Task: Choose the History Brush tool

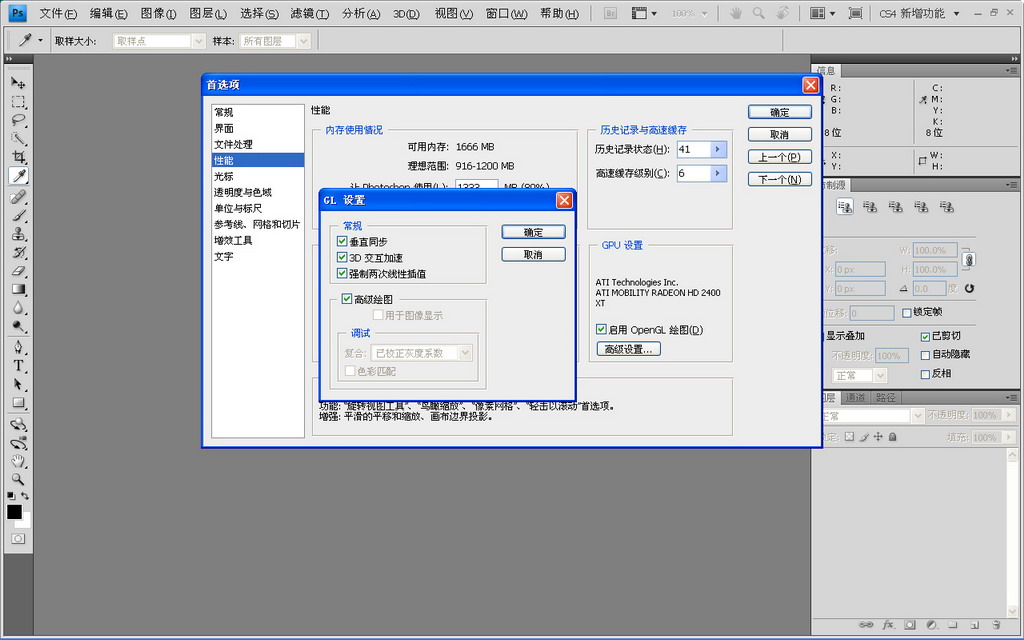Action: [x=18, y=252]
